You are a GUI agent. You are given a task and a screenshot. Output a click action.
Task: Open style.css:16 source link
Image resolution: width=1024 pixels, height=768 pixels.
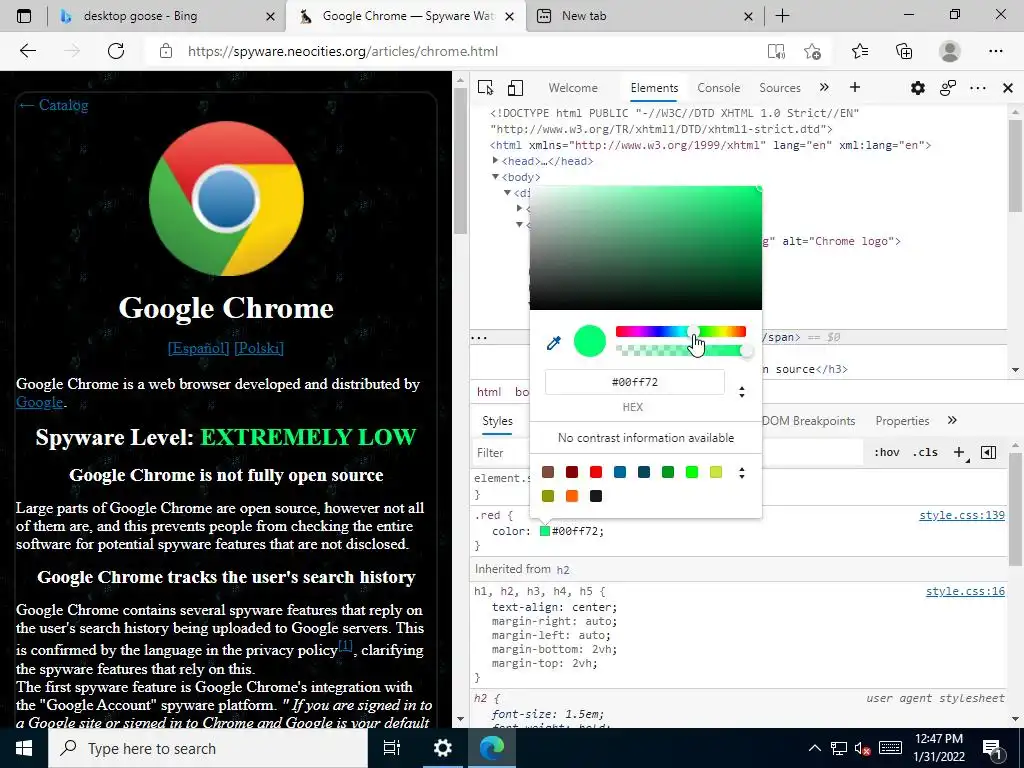[x=965, y=592]
